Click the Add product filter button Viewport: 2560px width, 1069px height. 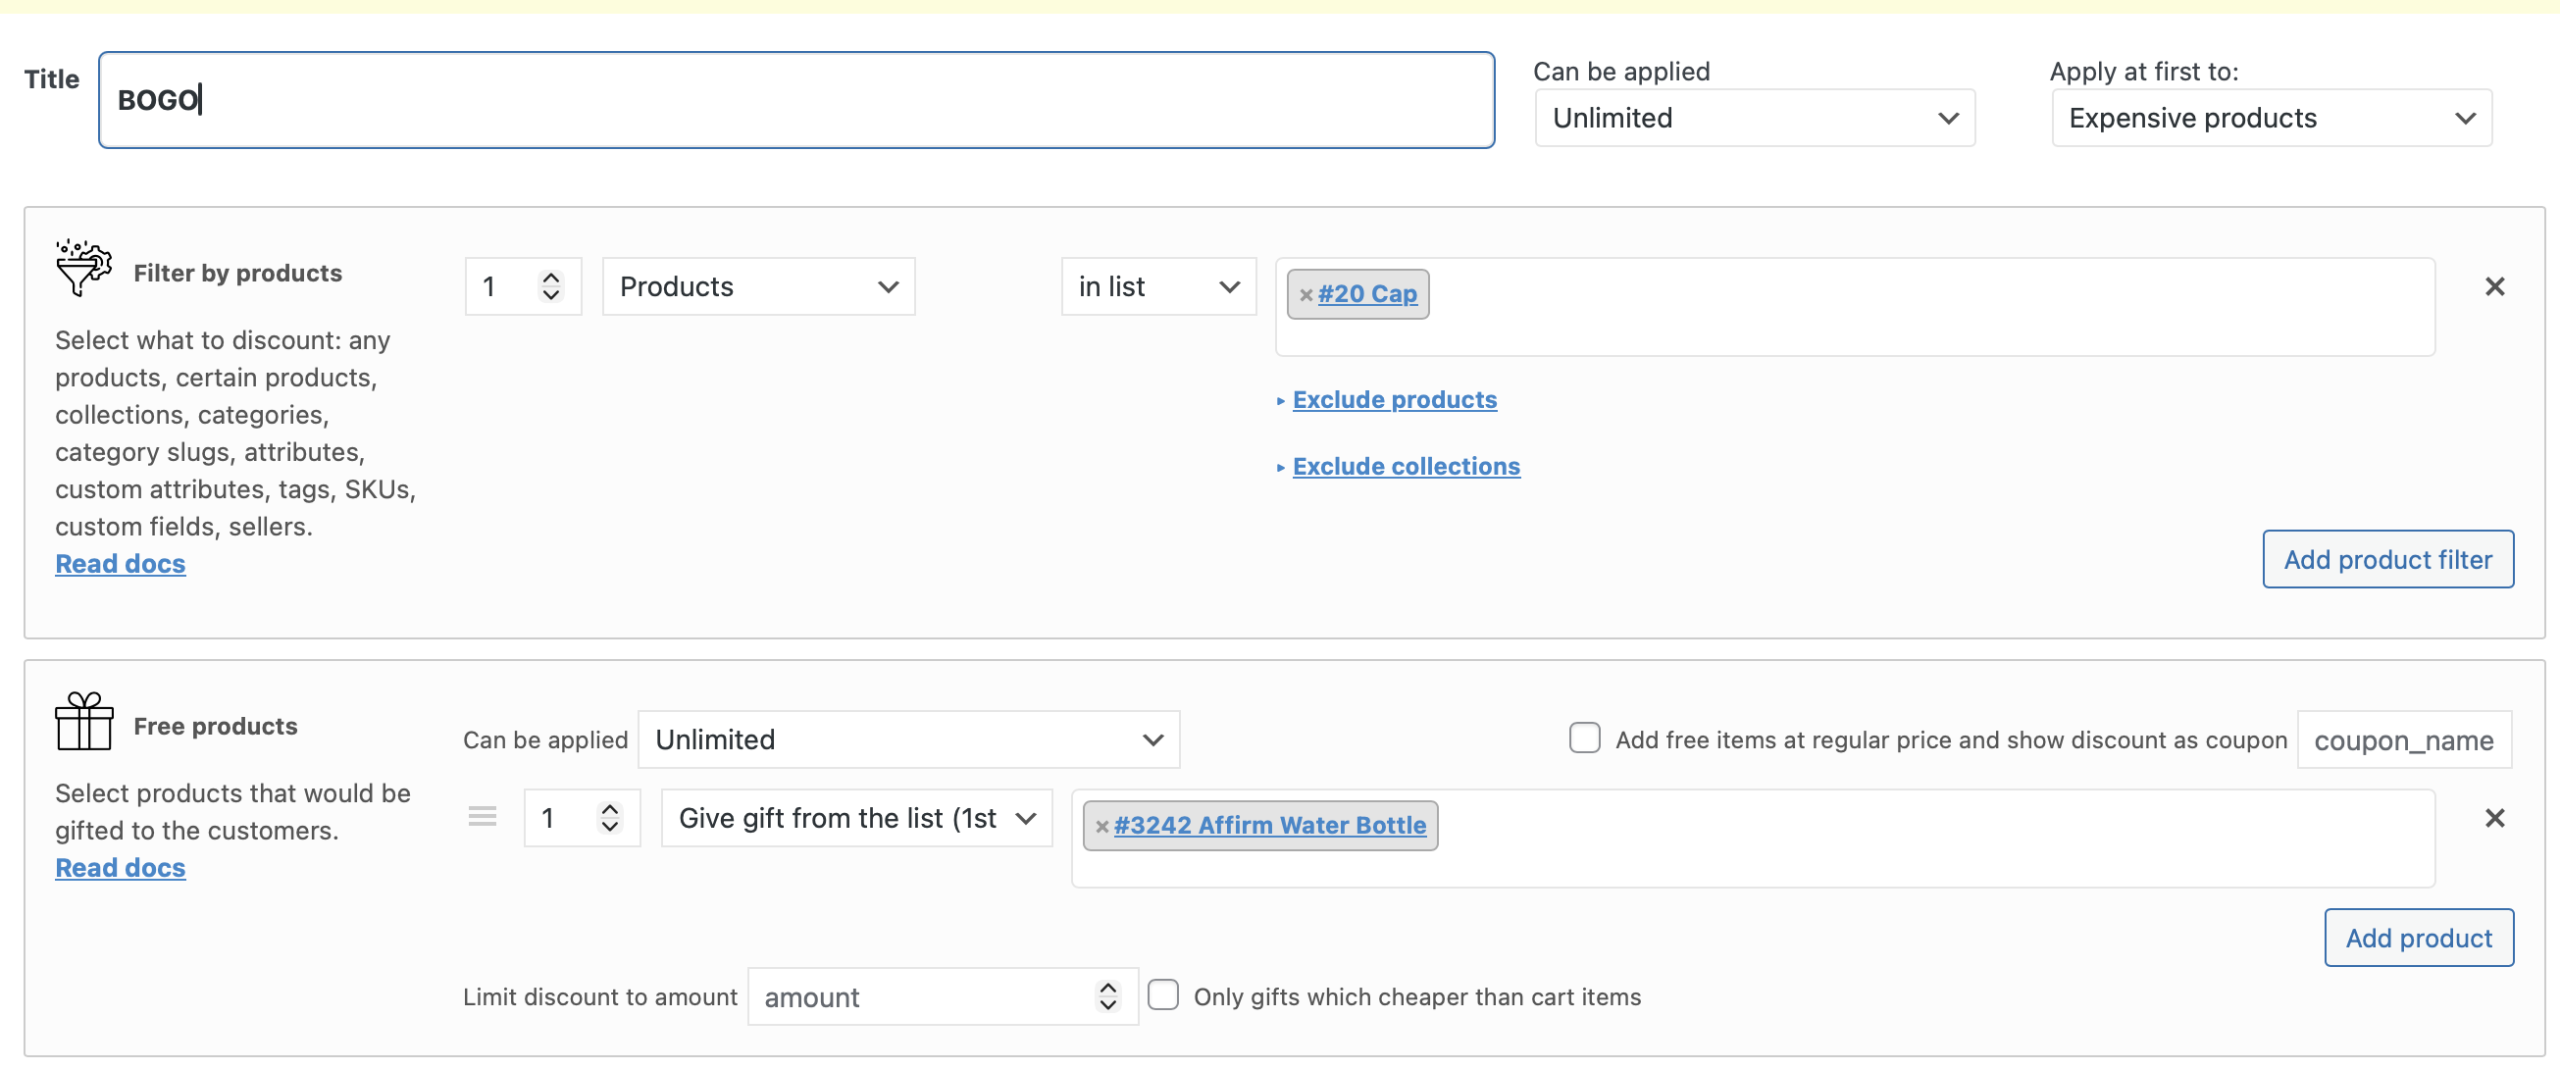click(x=2387, y=560)
